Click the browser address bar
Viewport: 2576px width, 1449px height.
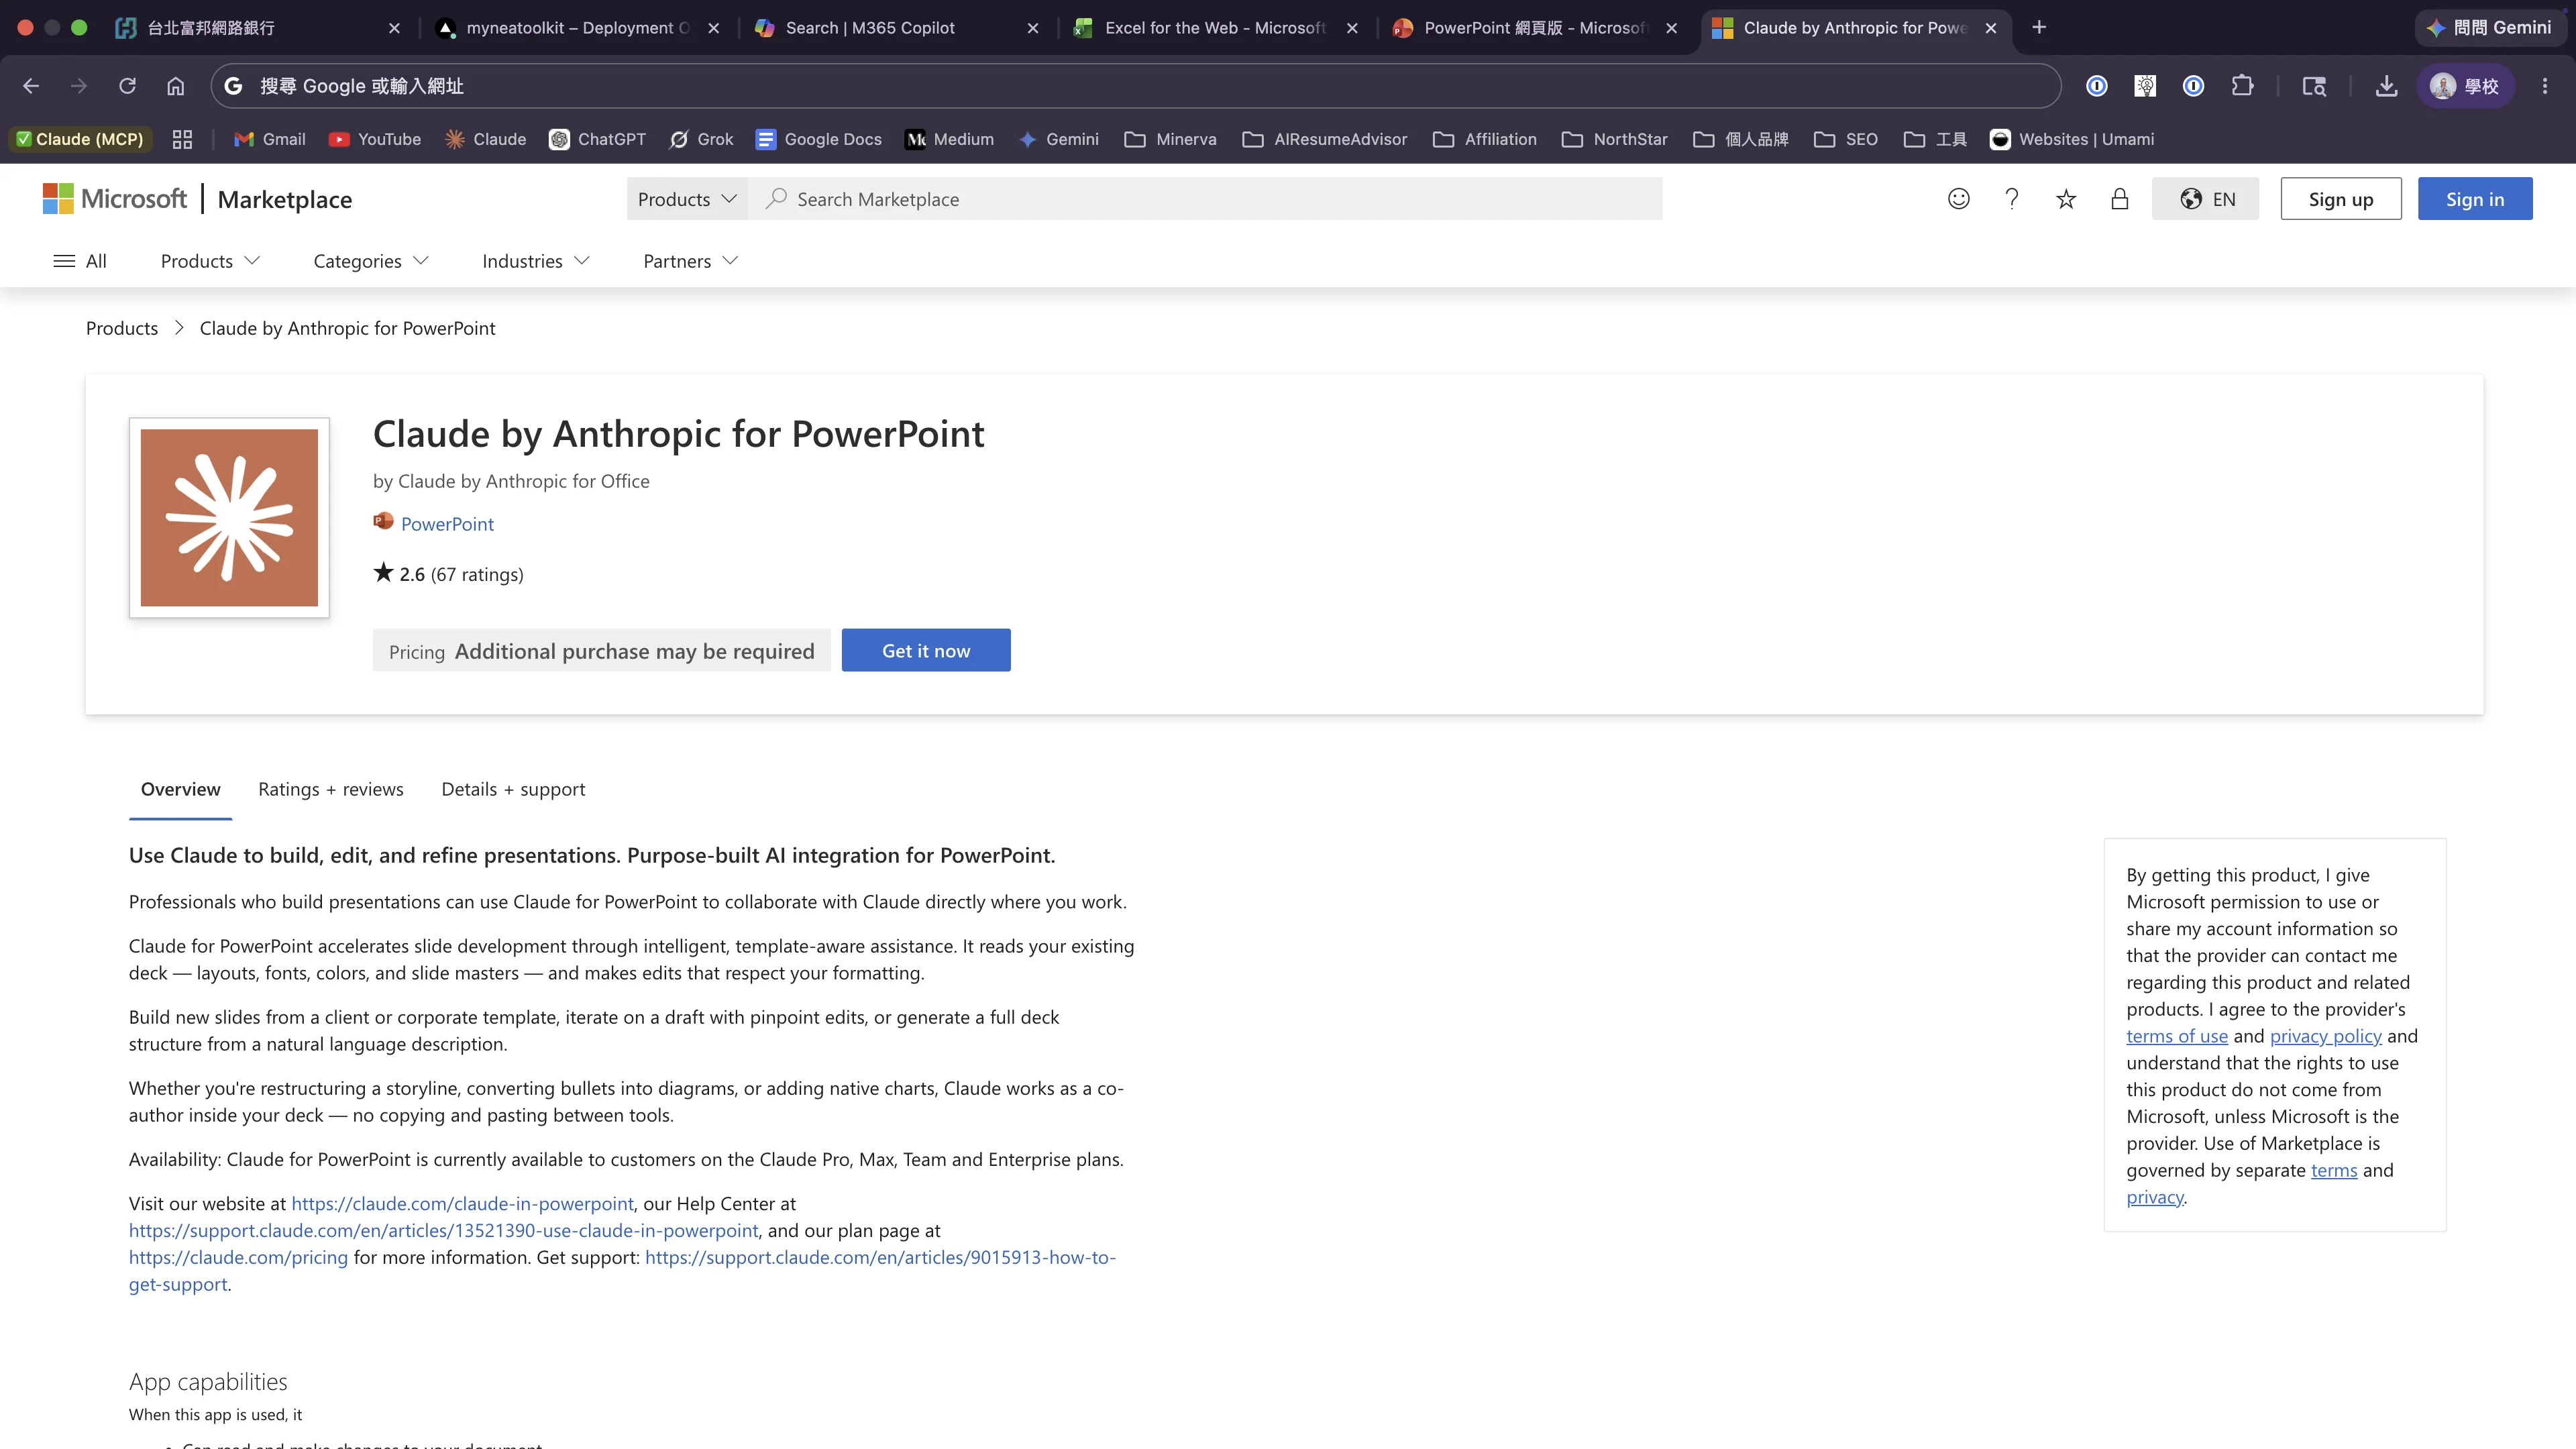[x=1135, y=86]
